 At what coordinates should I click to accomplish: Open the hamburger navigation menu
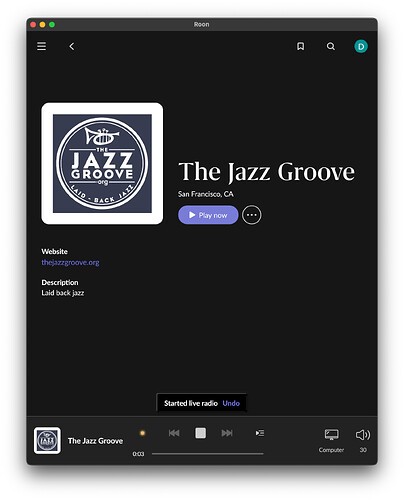click(41, 46)
